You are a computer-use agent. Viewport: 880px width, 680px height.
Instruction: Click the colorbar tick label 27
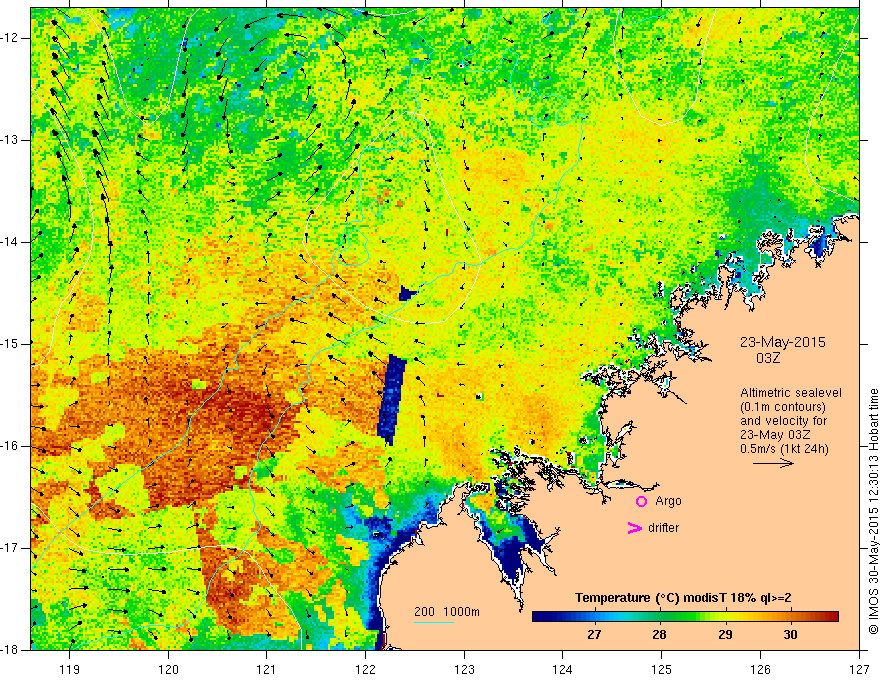[x=594, y=635]
